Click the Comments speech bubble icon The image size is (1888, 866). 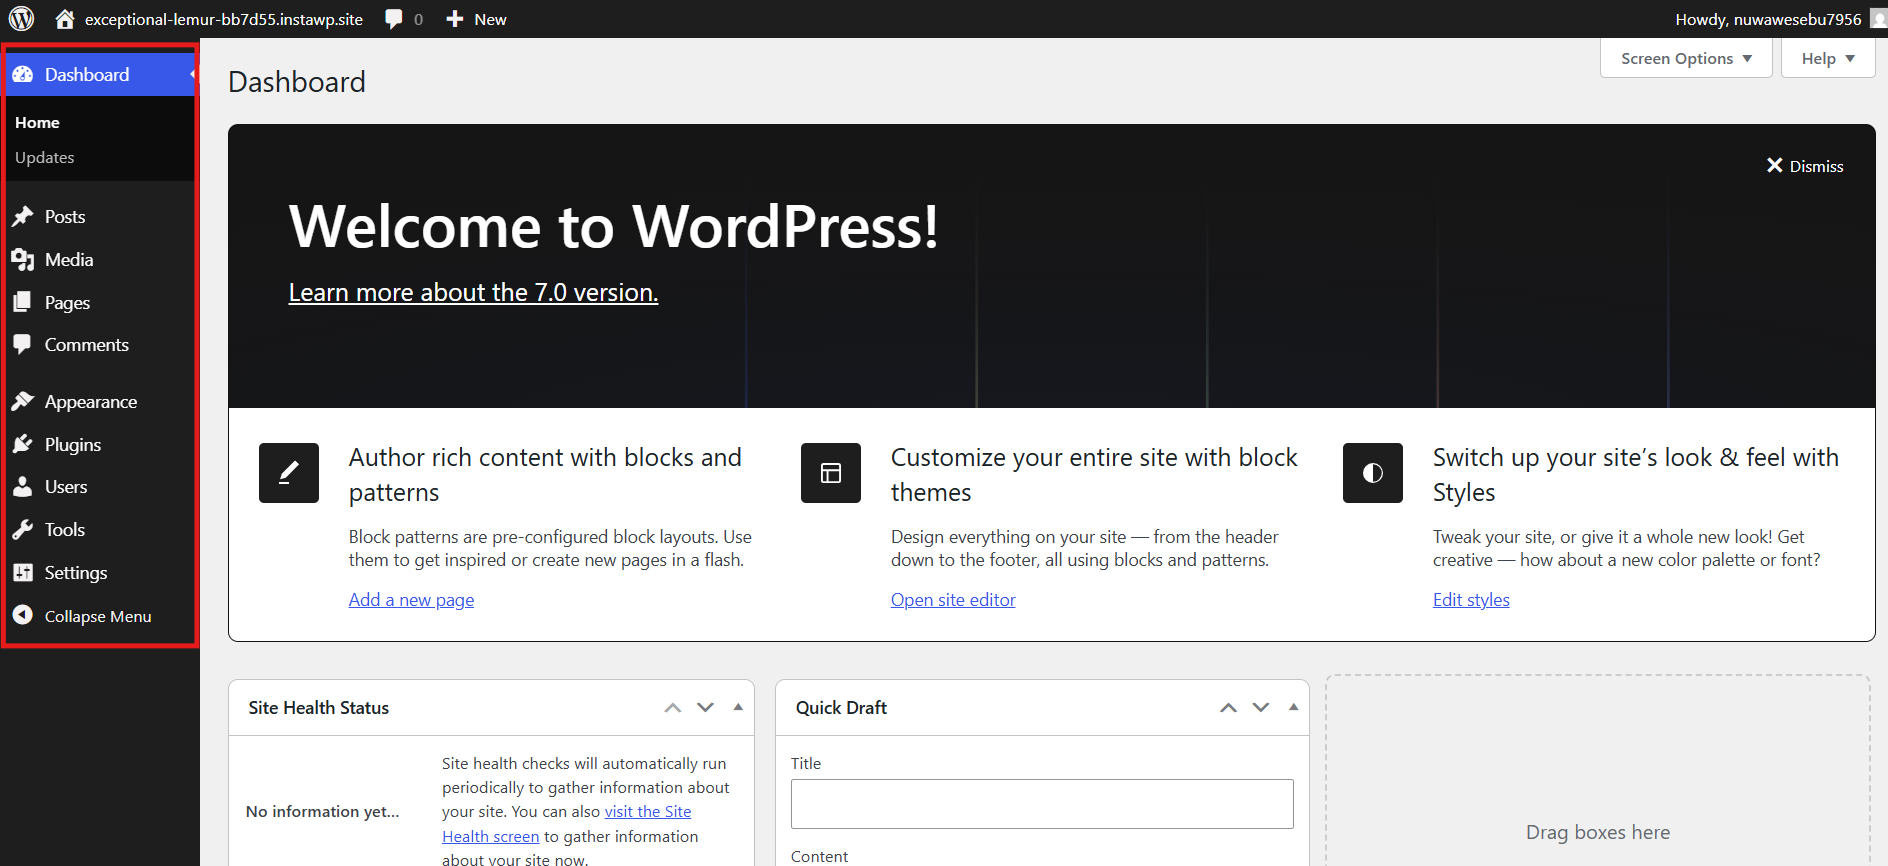pyautogui.click(x=23, y=345)
